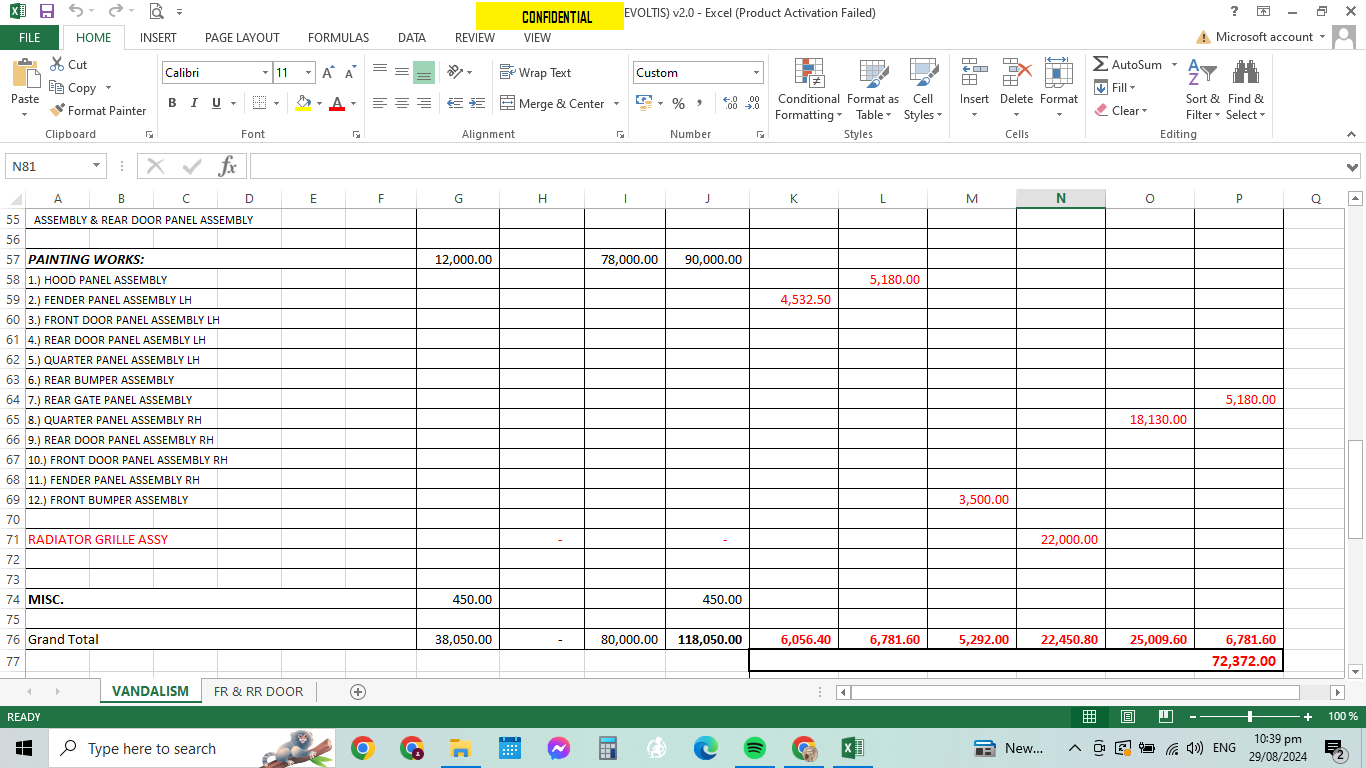Expand Merge & Center options arrow
The width and height of the screenshot is (1366, 768).
pos(616,104)
